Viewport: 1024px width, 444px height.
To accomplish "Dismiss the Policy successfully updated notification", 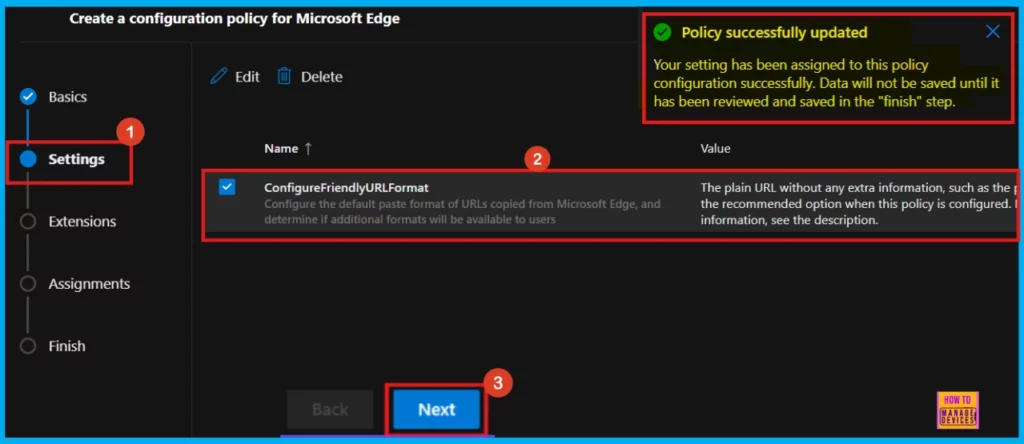I will point(993,31).
